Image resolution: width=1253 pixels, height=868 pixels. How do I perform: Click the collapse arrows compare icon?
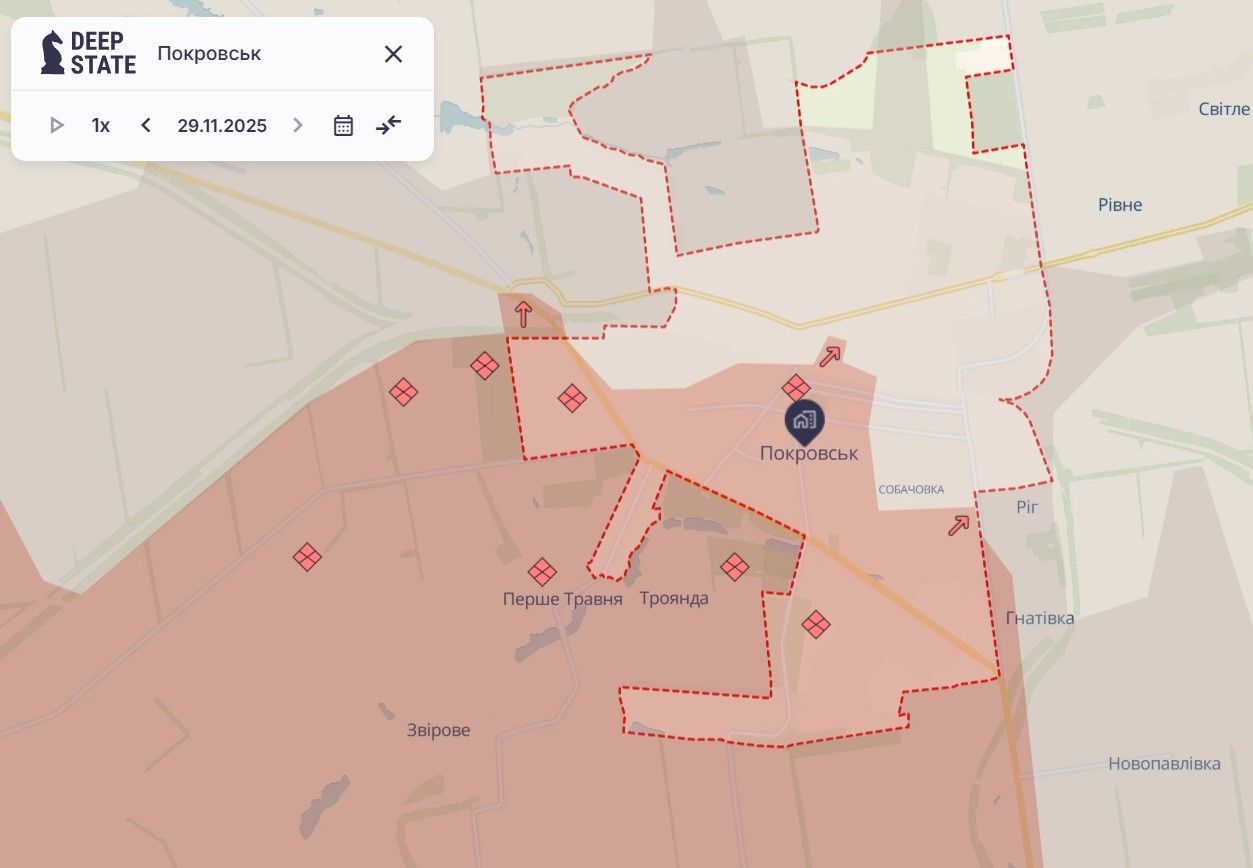(x=388, y=126)
